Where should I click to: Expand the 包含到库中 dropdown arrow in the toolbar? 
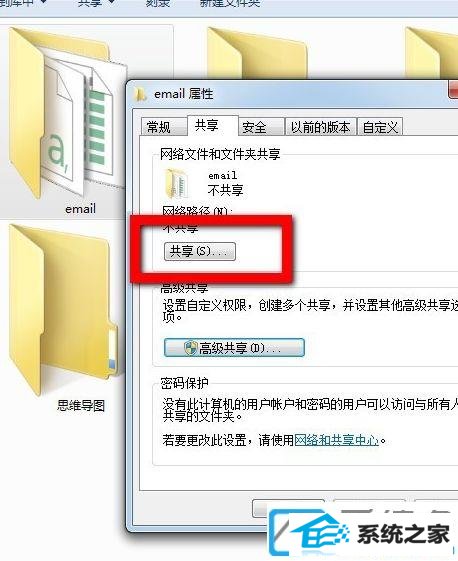click(43, 2)
